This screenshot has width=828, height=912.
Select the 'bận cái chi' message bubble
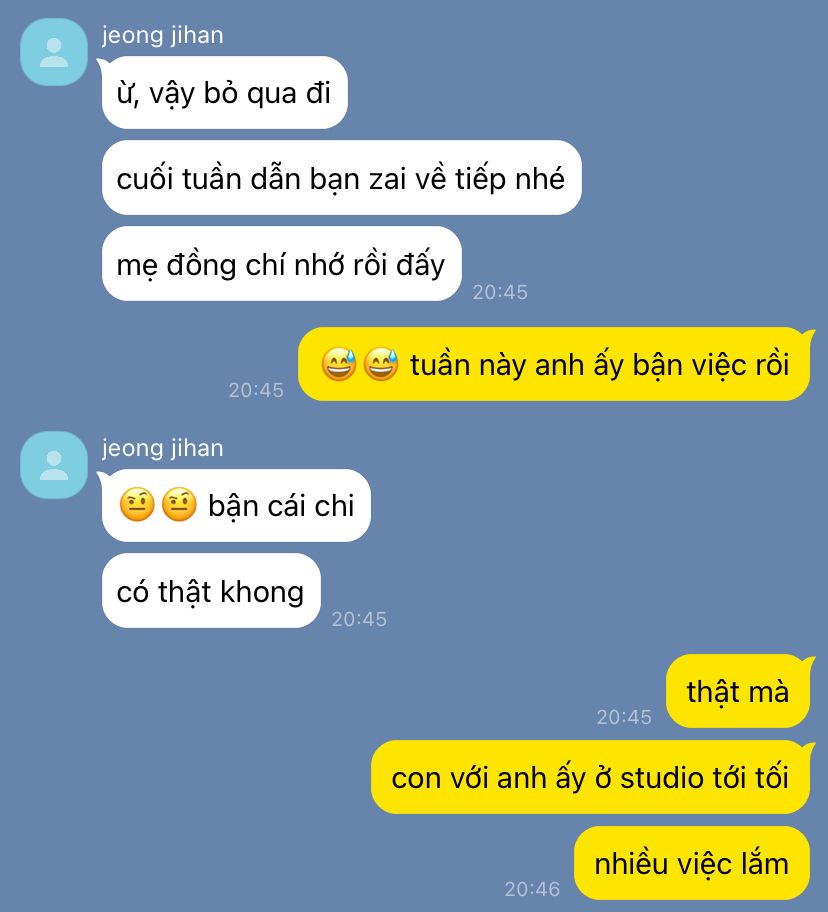click(236, 505)
